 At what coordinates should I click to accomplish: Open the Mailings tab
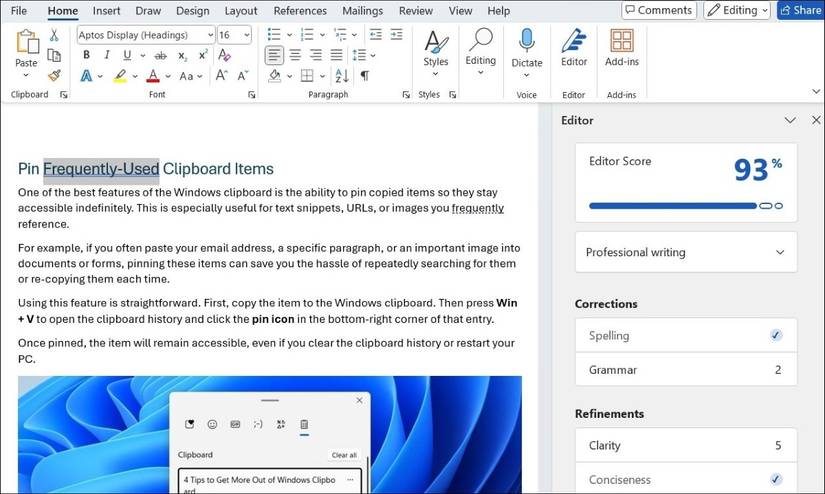[x=363, y=11]
